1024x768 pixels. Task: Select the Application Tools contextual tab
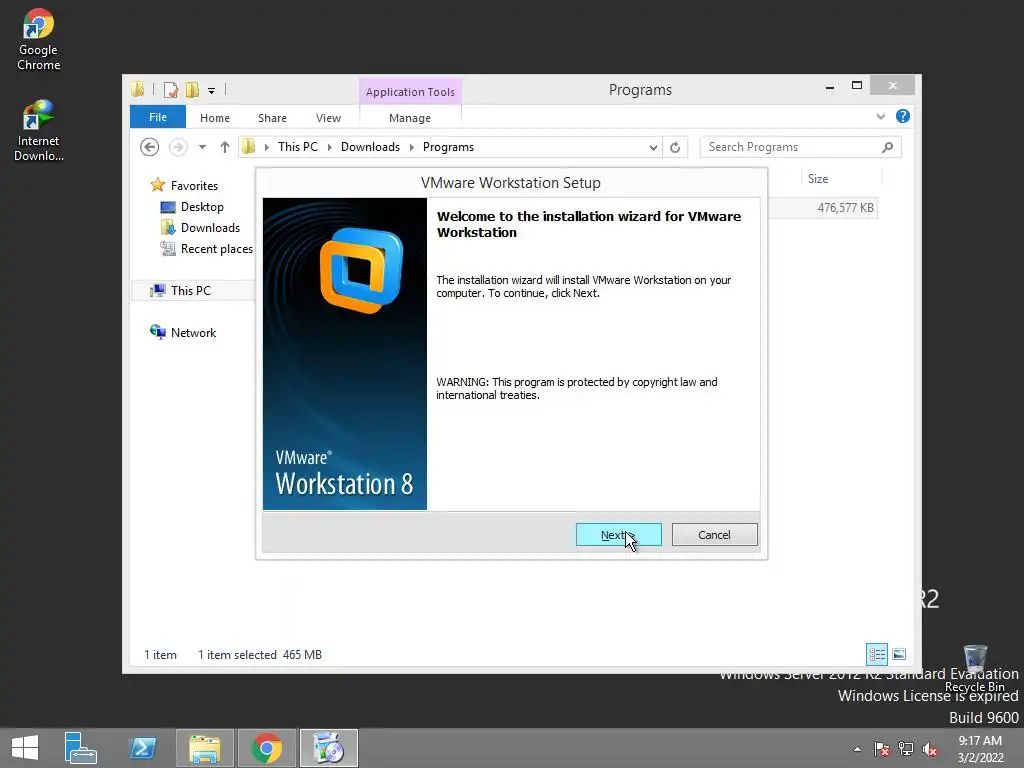point(410,91)
